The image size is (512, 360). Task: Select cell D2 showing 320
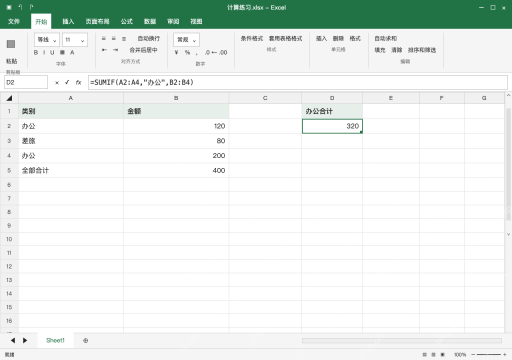pos(332,126)
